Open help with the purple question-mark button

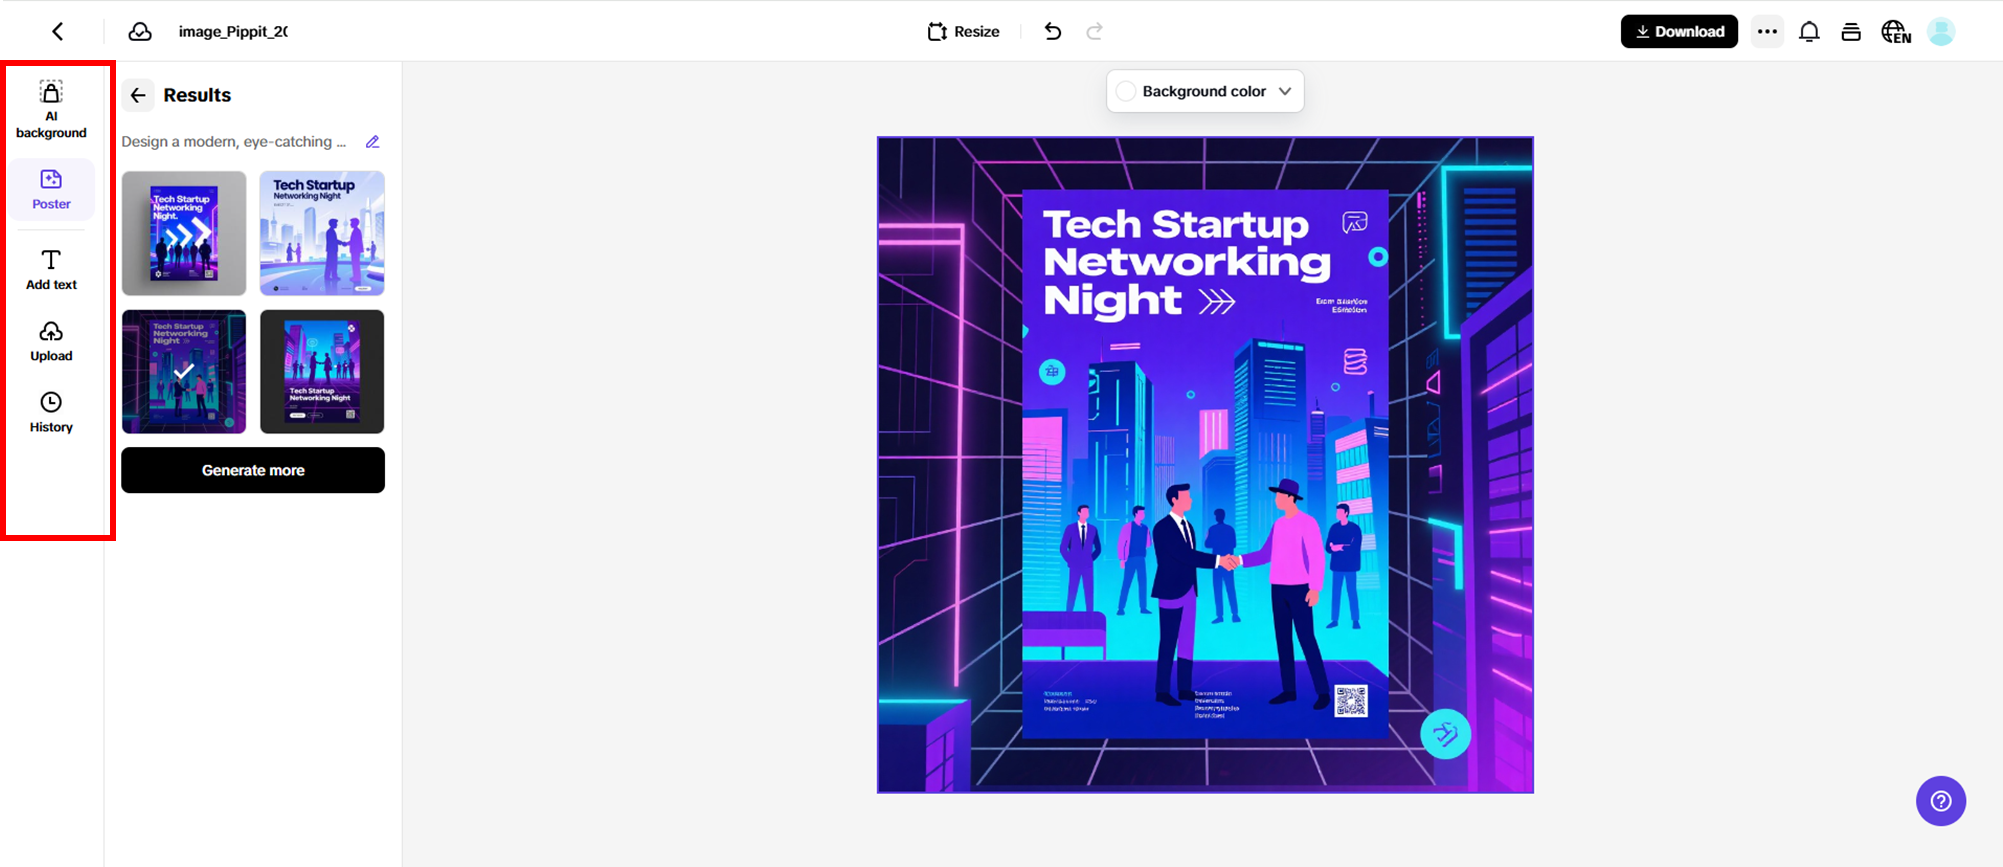pos(1941,801)
